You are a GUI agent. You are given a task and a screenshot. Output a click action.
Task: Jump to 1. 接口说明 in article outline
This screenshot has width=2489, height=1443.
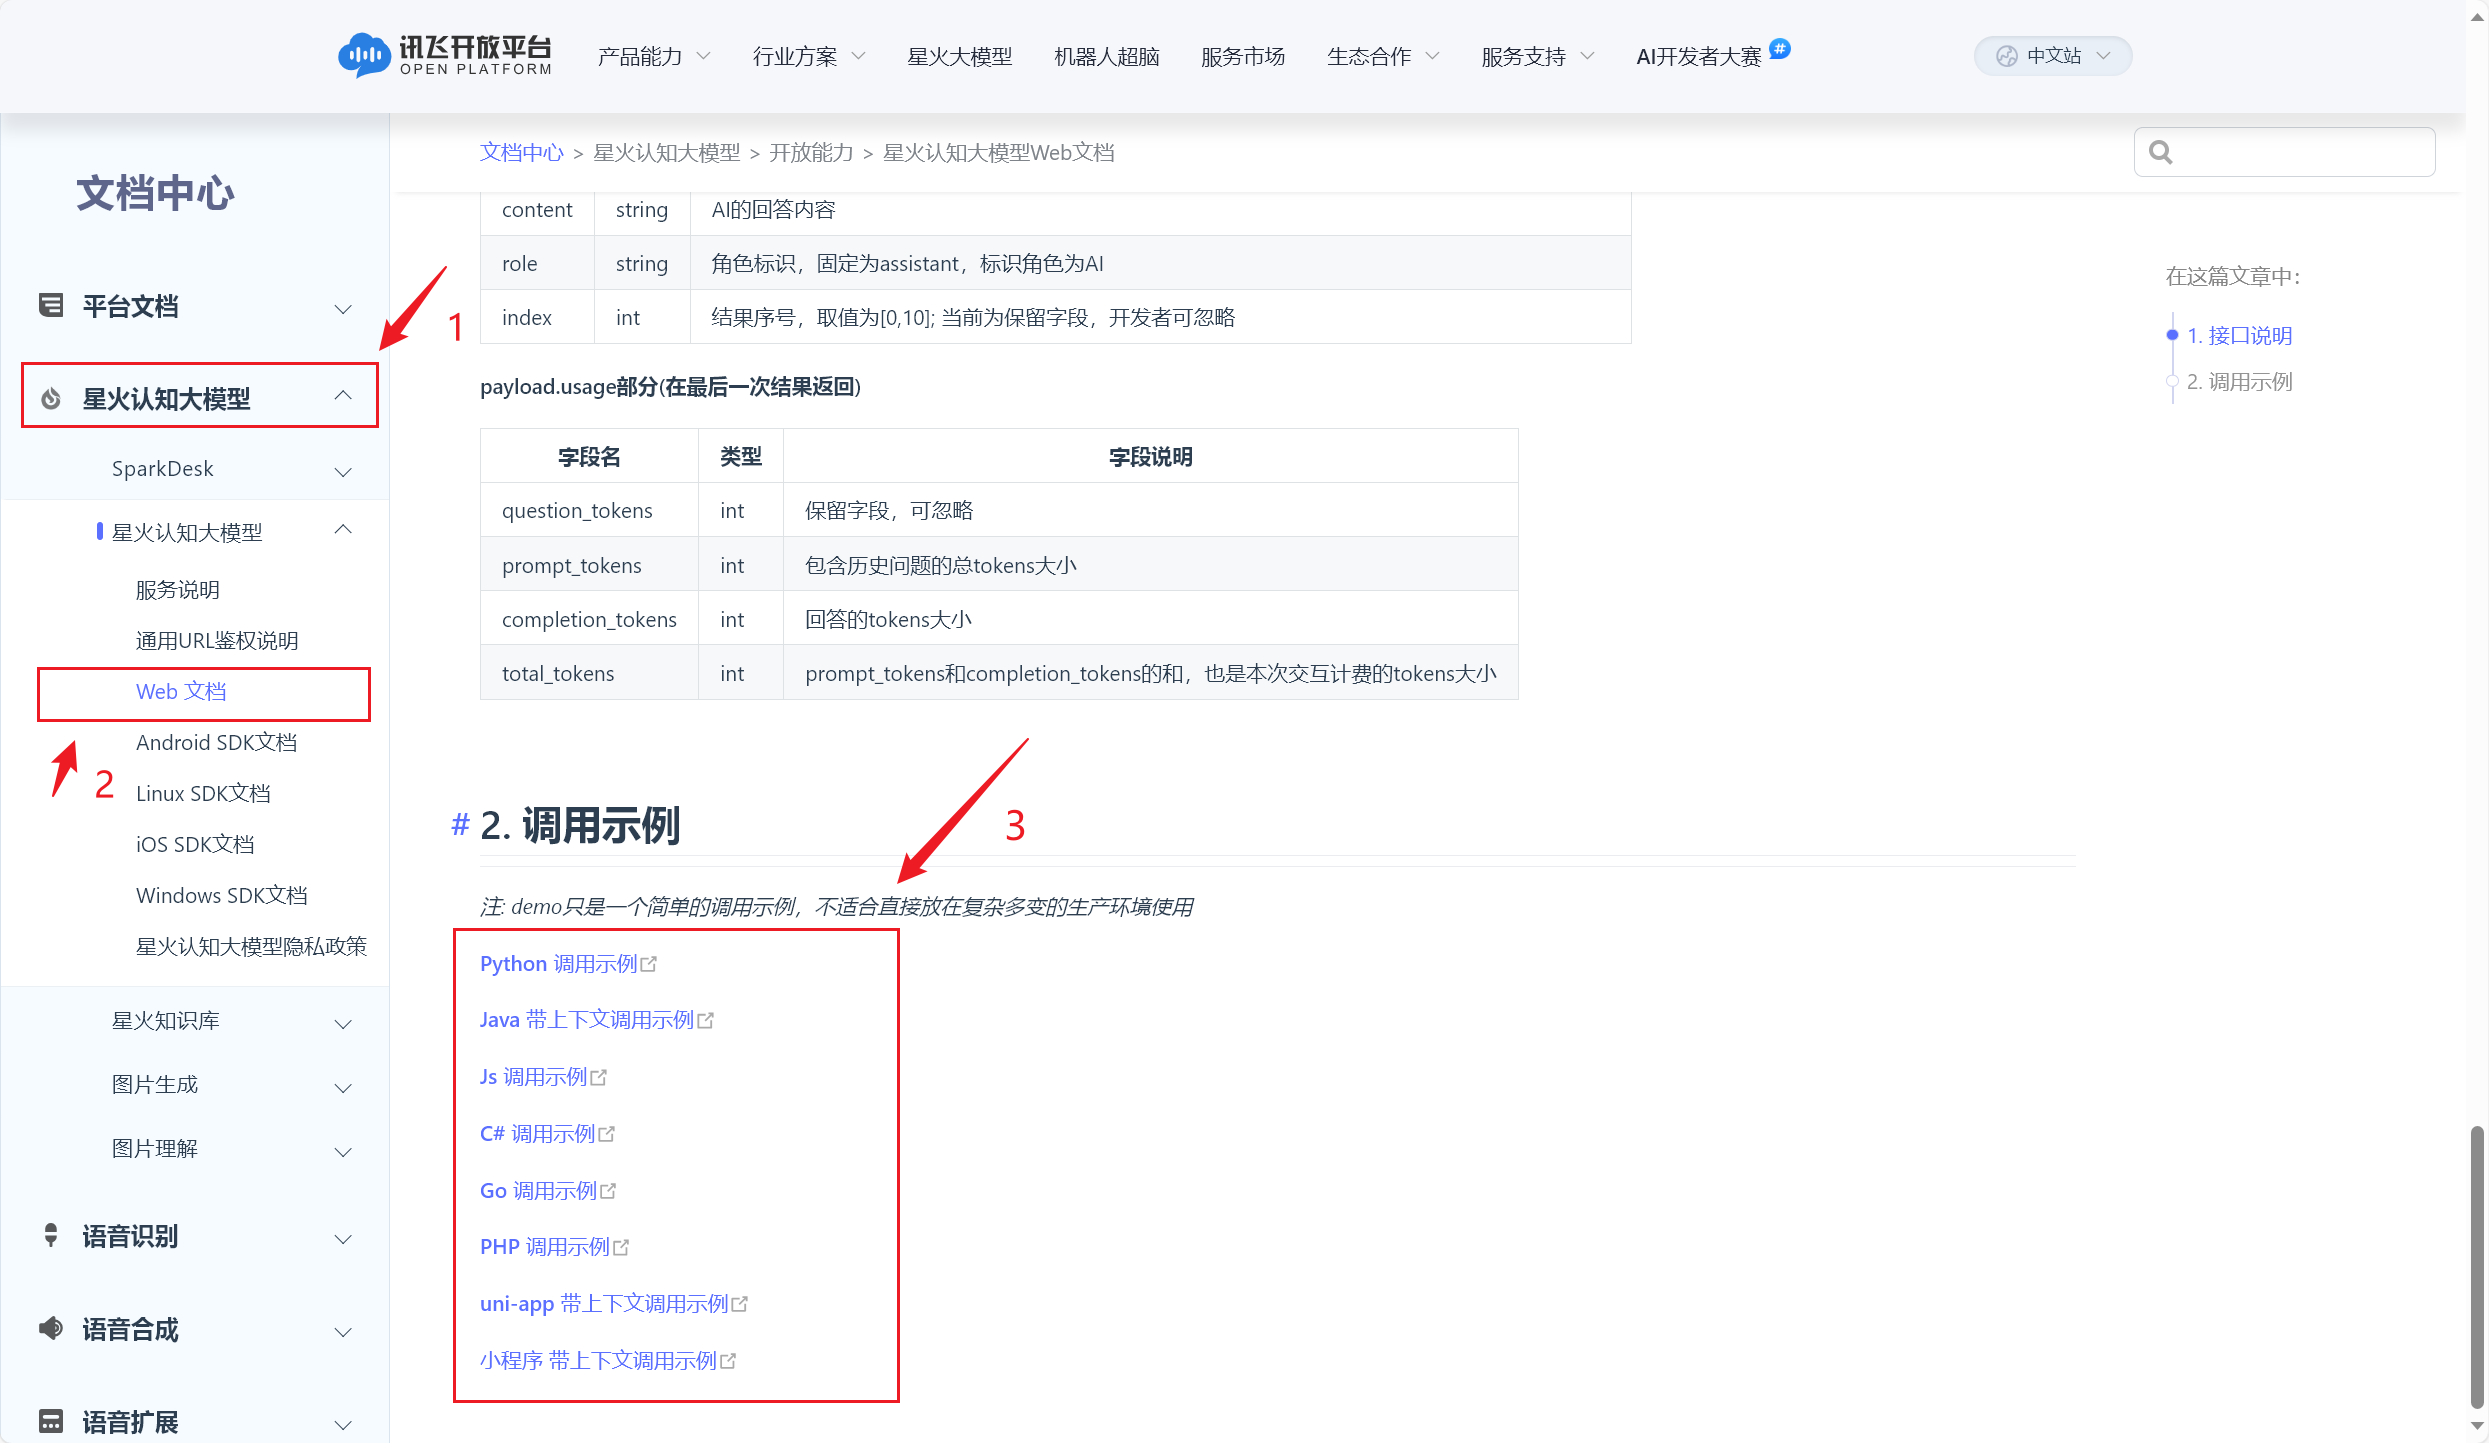[2240, 336]
